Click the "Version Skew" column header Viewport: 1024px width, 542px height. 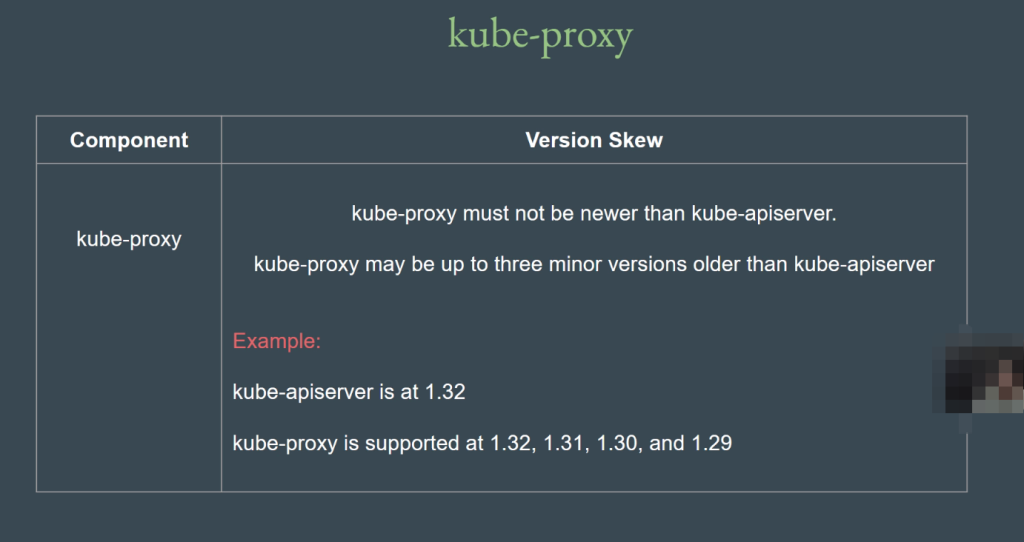[594, 140]
